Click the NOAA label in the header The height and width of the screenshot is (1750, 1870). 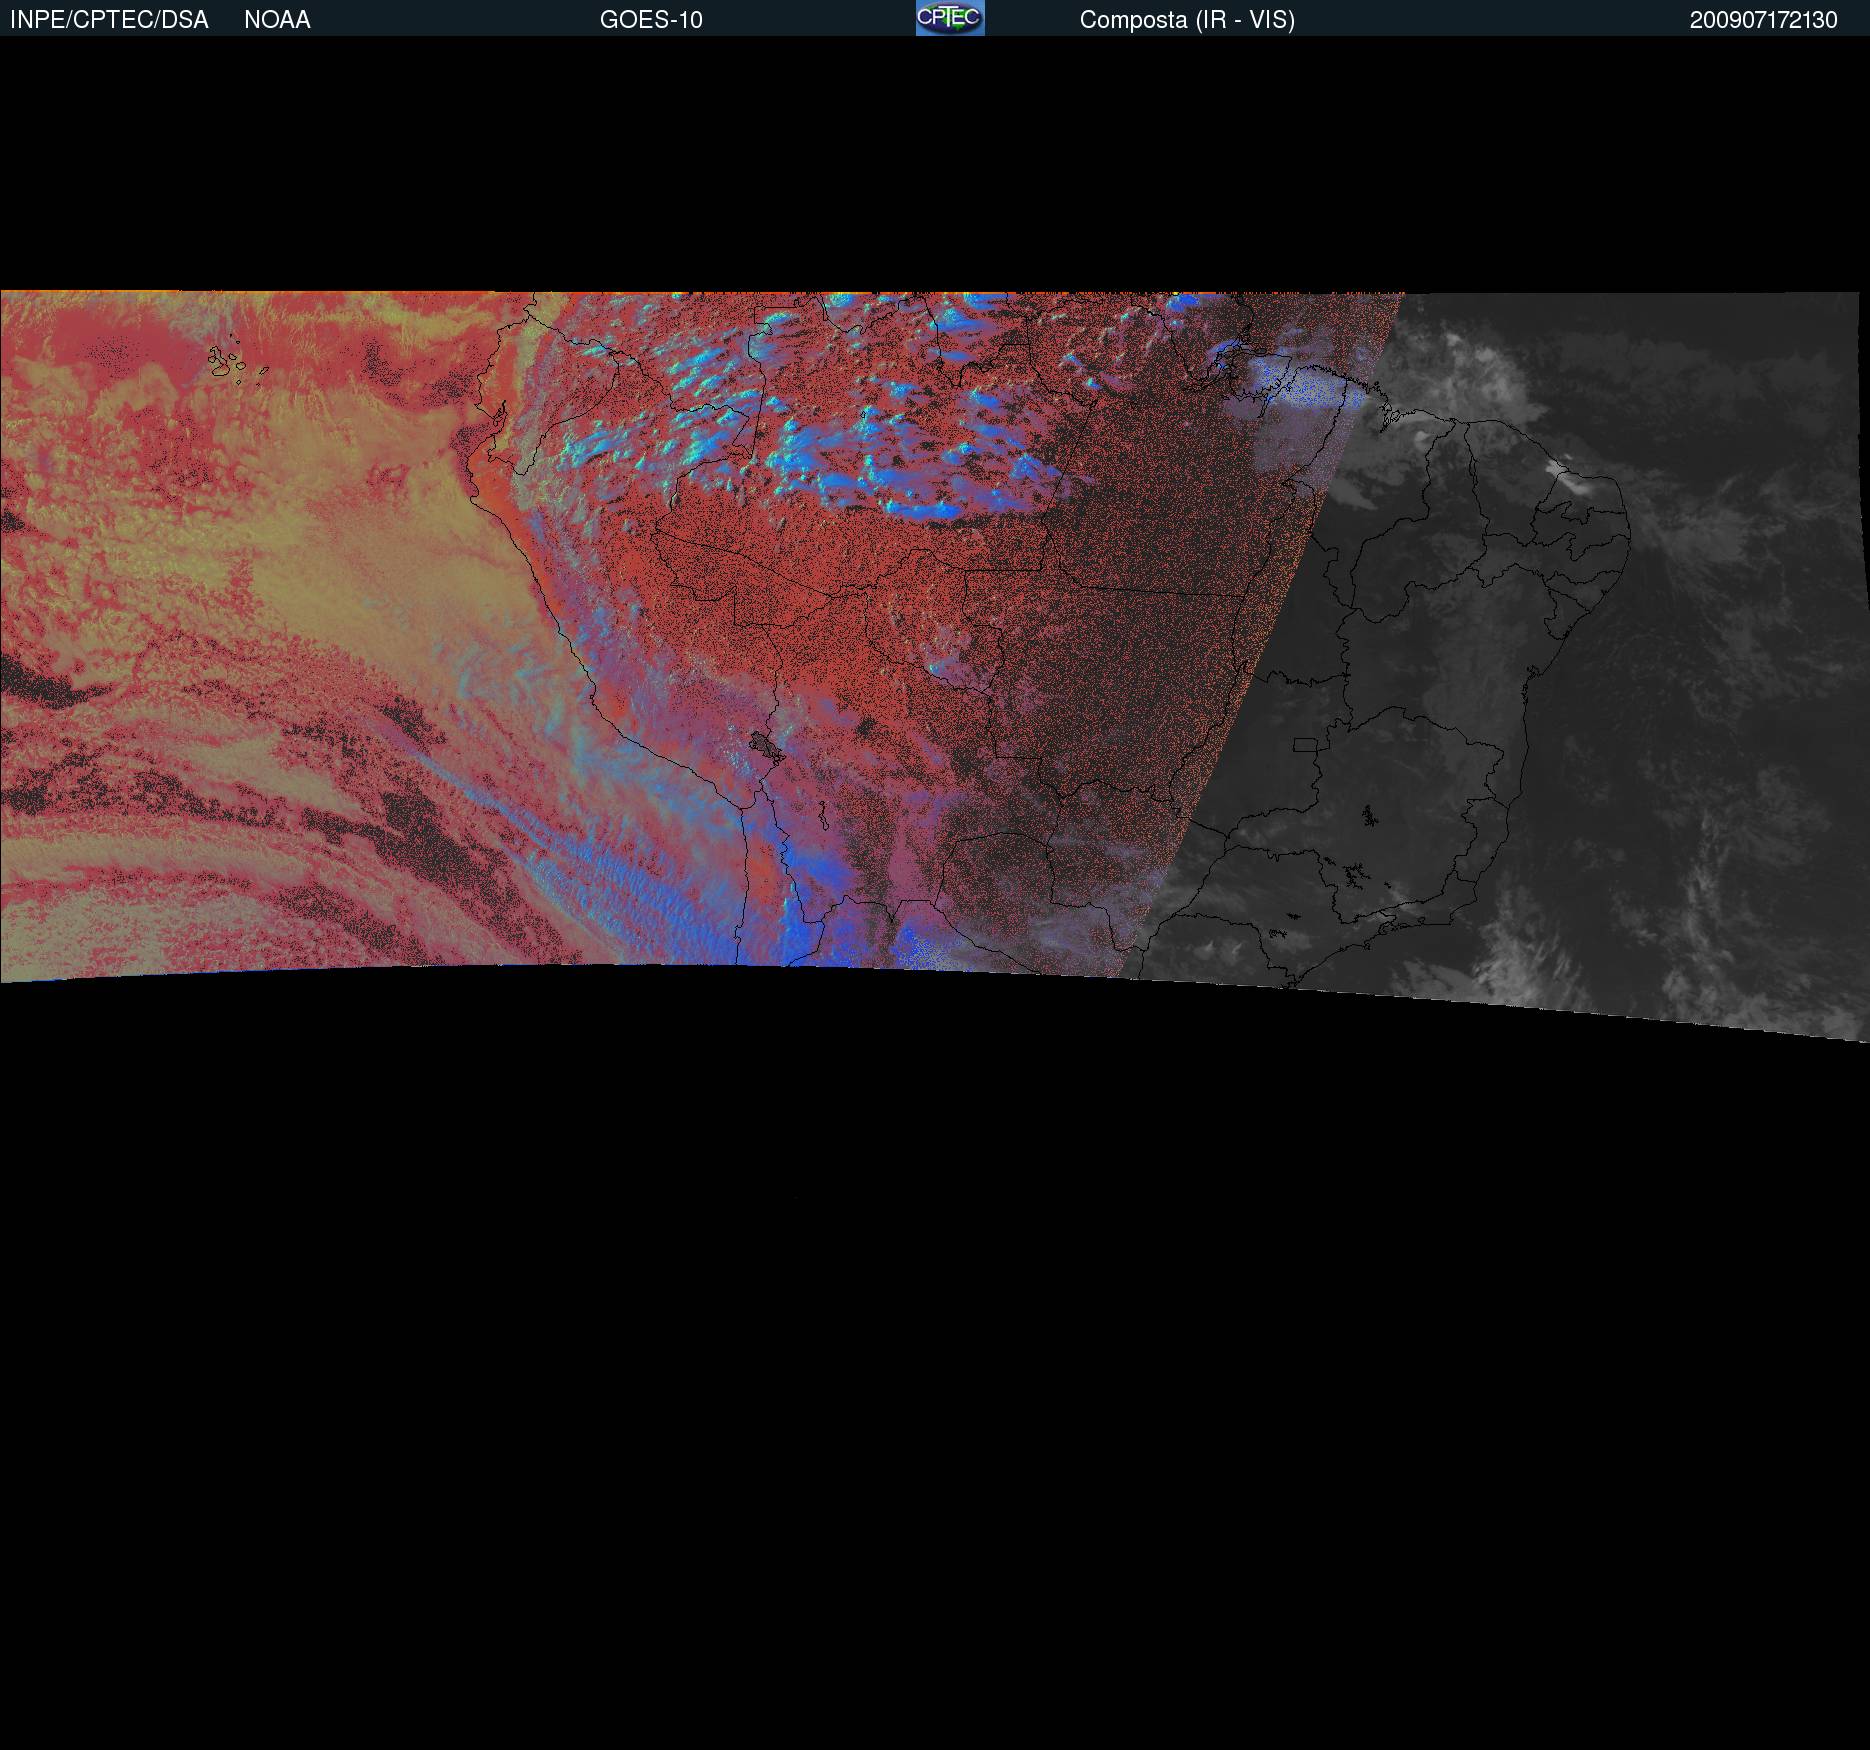277,20
